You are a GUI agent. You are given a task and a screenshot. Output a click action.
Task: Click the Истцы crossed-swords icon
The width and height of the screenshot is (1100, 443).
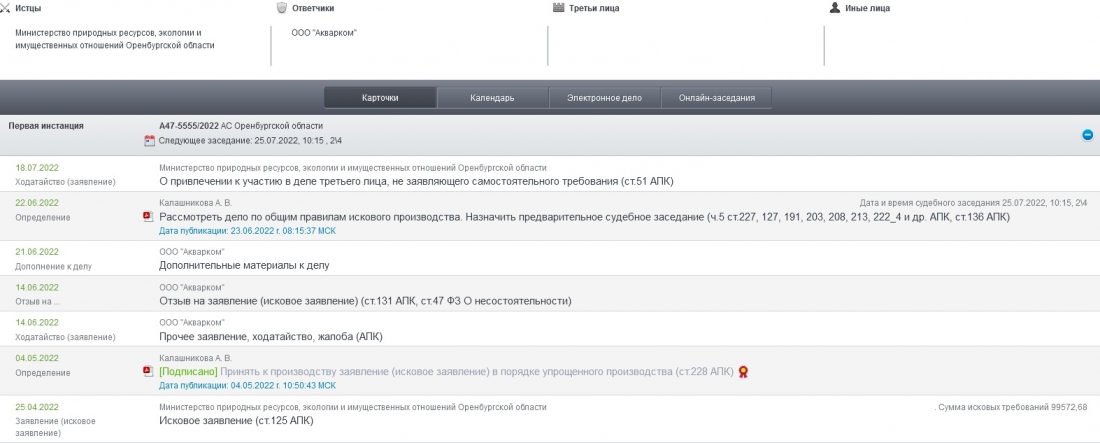(x=6, y=8)
